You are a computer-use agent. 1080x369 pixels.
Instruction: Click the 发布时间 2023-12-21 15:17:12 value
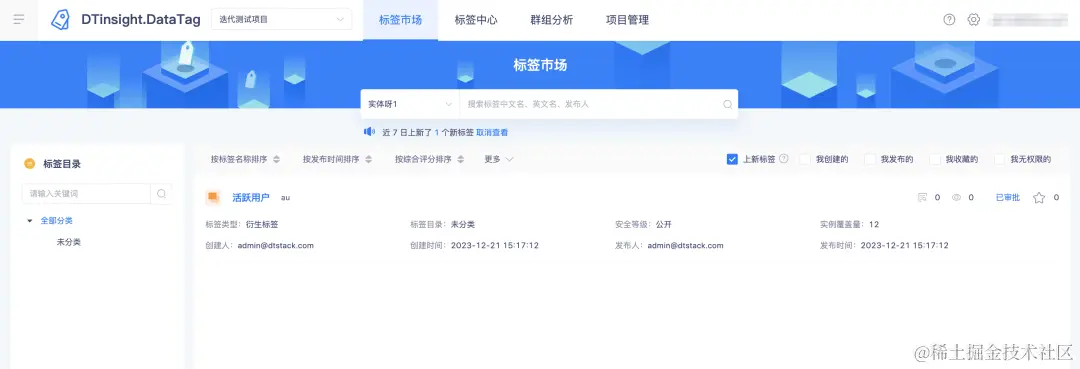[x=904, y=245]
